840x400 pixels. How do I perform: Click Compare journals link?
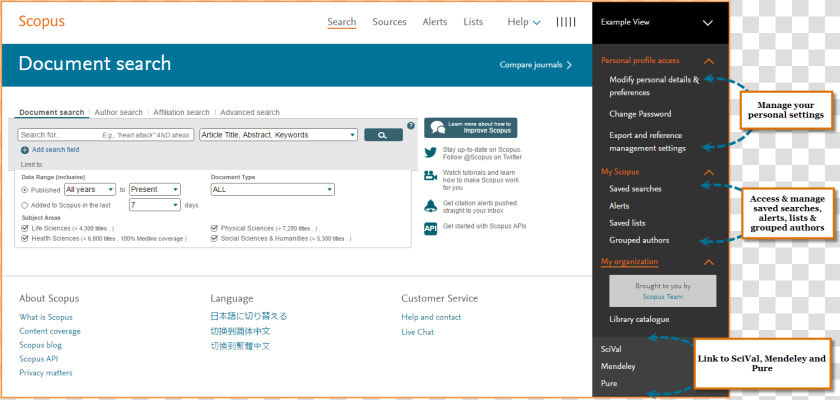(536, 65)
